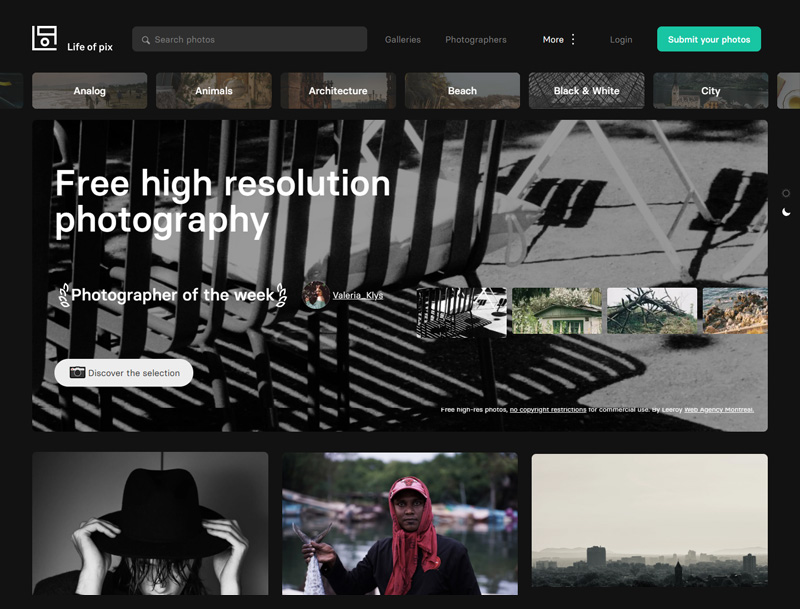Select the Animals category tile
This screenshot has height=609, width=800.
tap(213, 90)
